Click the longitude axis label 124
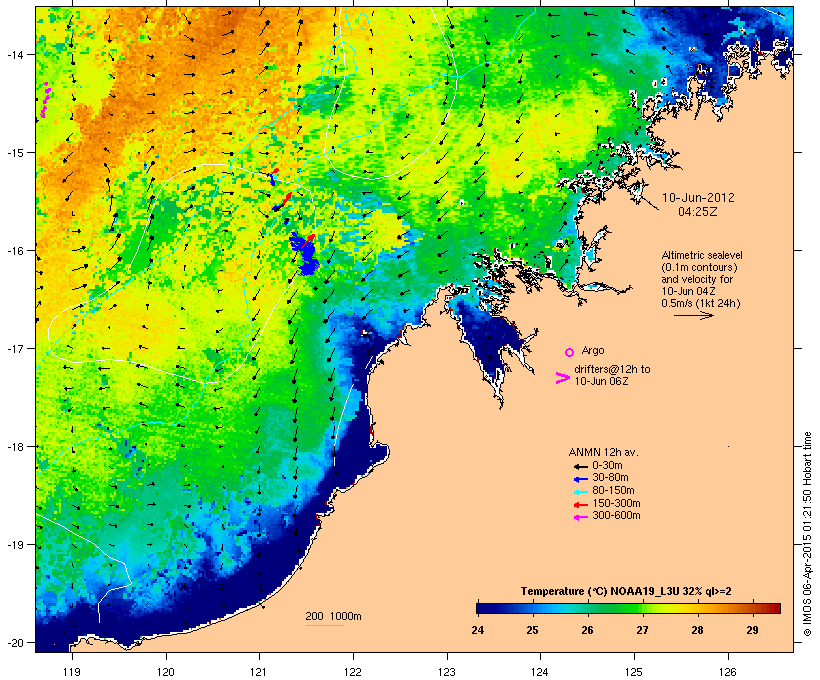The height and width of the screenshot is (680, 820). point(540,672)
